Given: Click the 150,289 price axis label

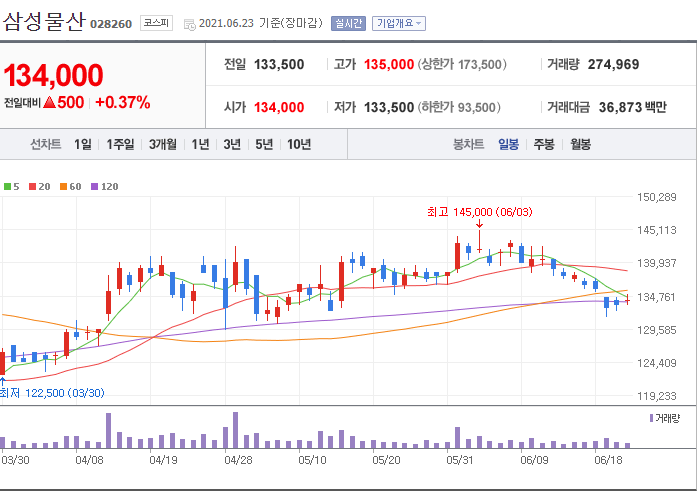Looking at the screenshot, I should click(x=657, y=197).
